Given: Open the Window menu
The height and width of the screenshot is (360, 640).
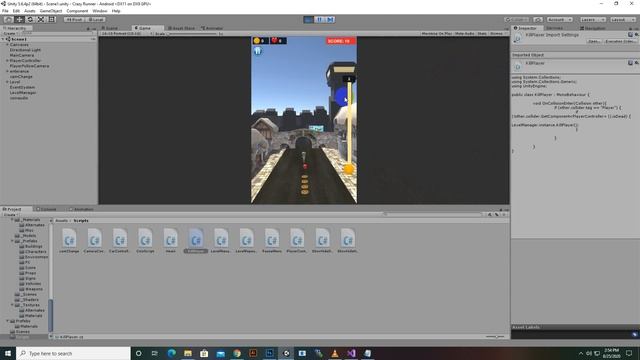Looking at the screenshot, I should (100, 11).
